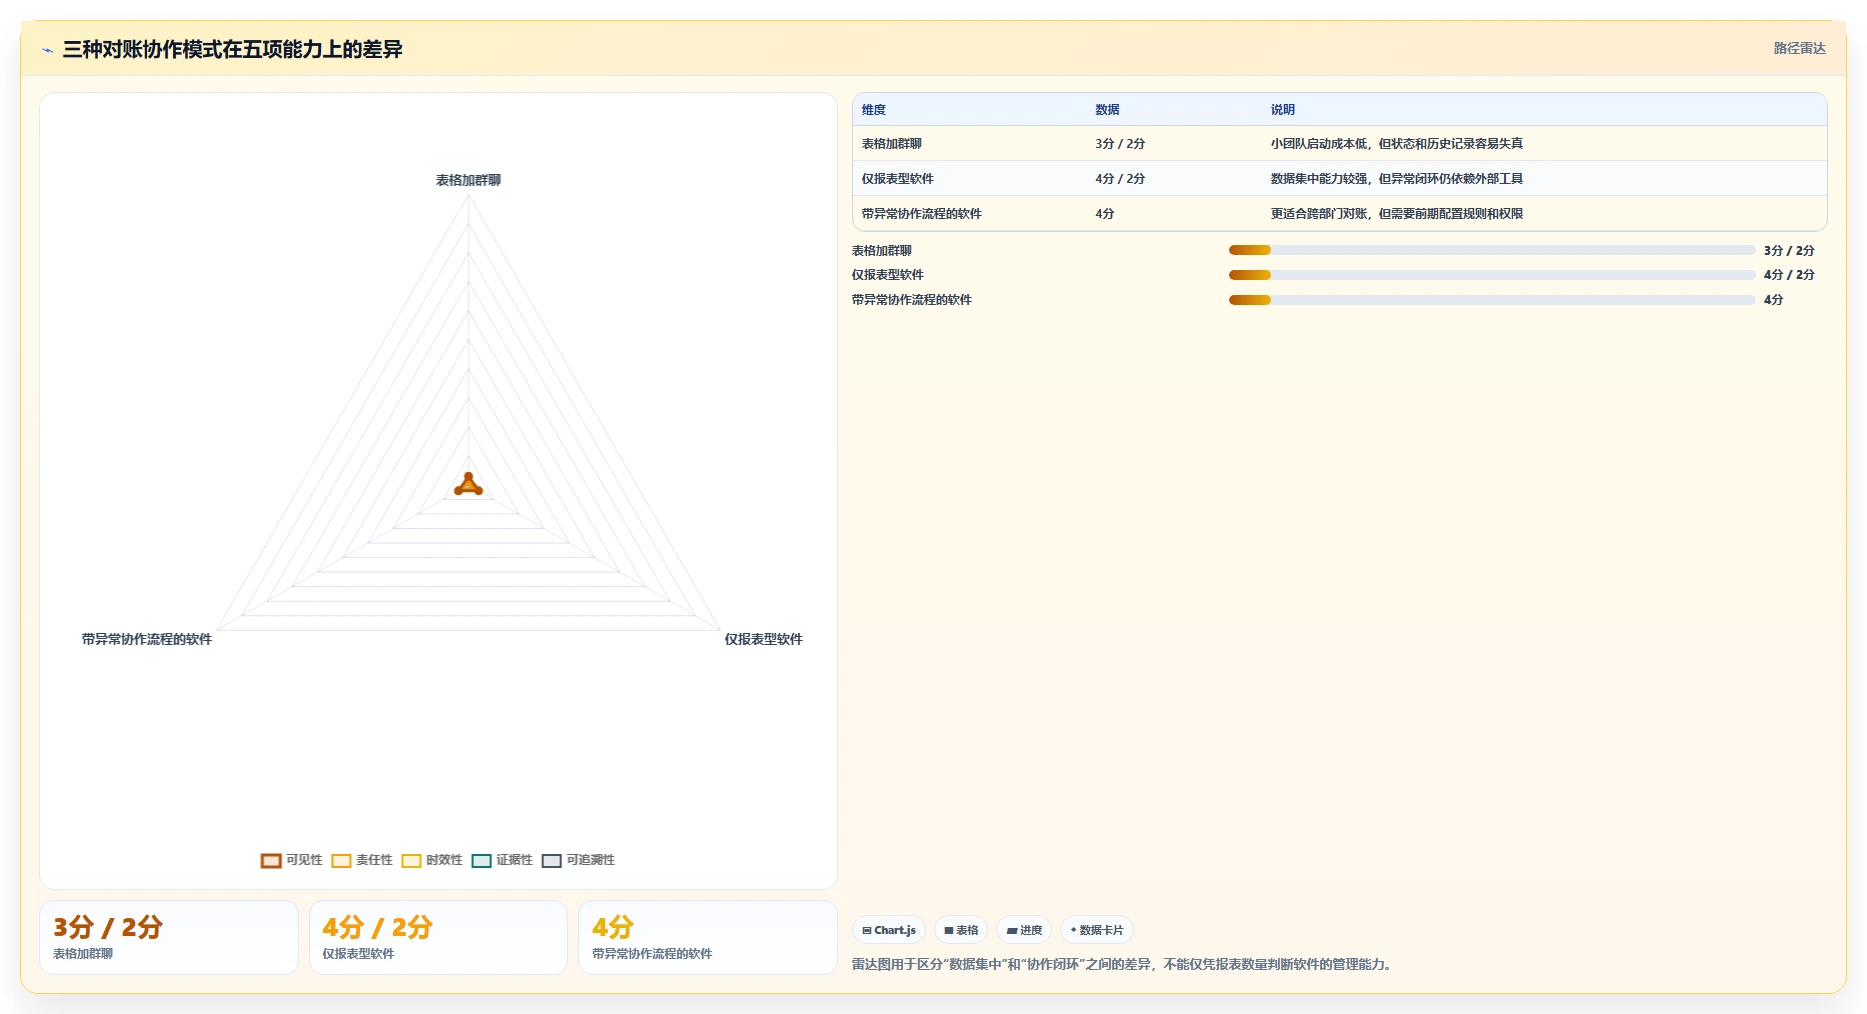Click the 表格加群聊 label beside its progress bar

[x=882, y=251]
